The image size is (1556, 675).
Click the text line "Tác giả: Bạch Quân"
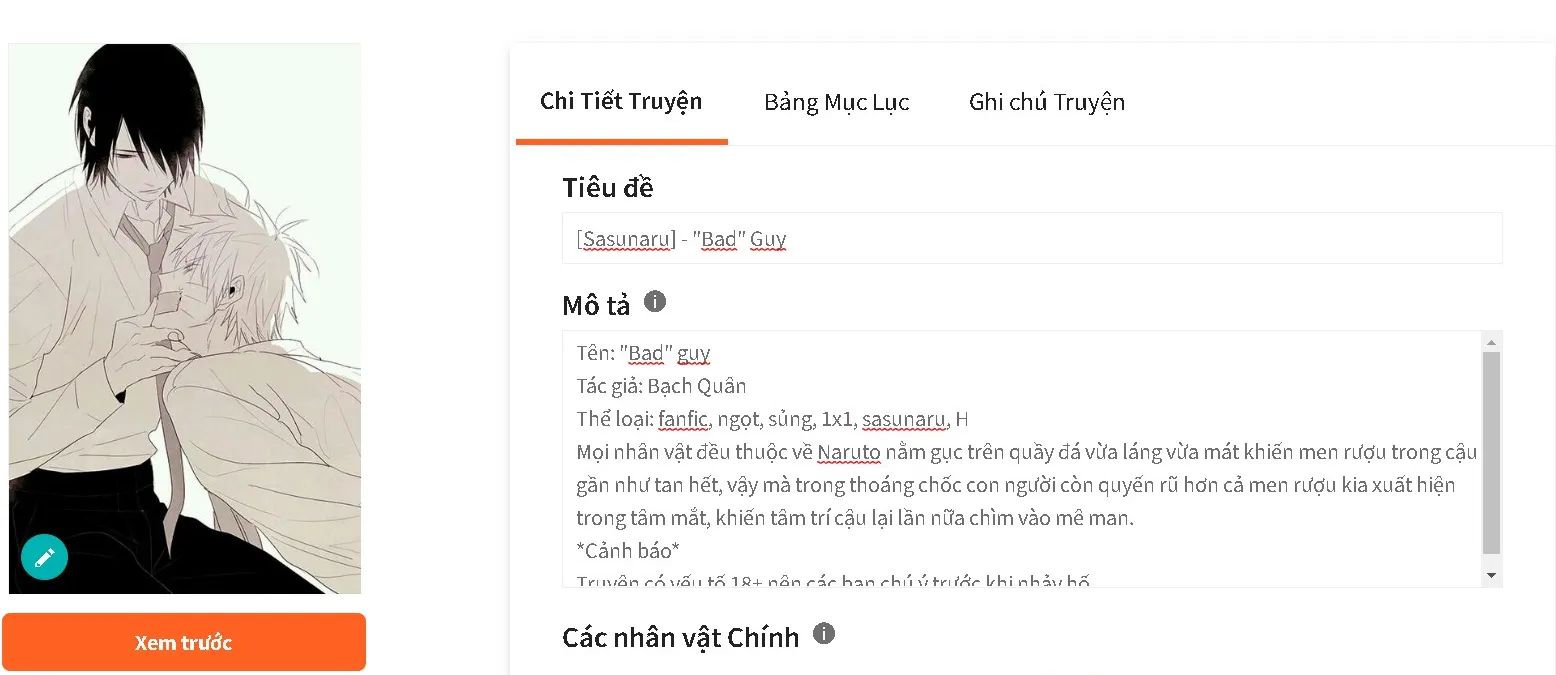click(x=661, y=386)
